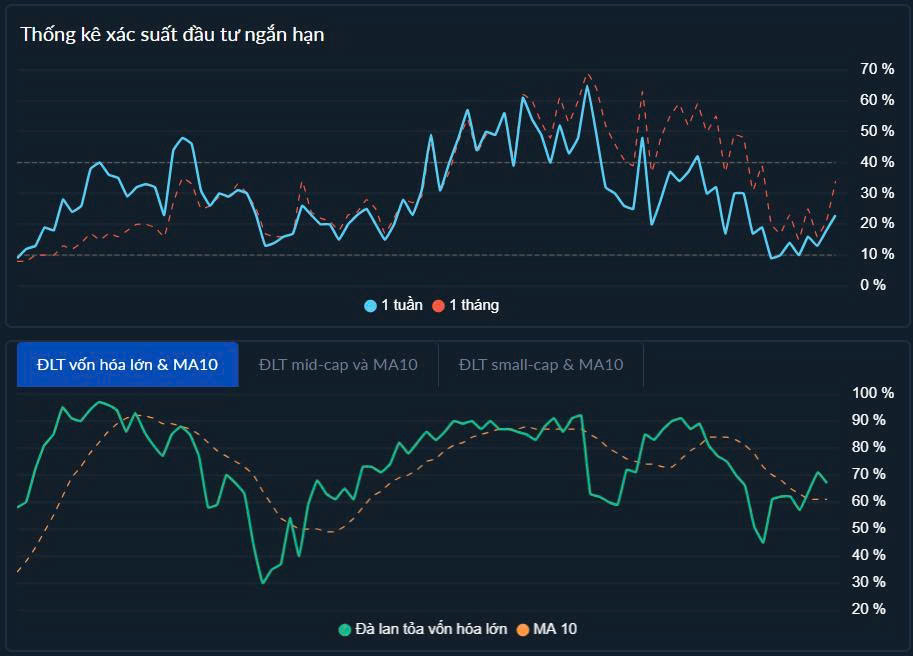913x656 pixels.
Task: Toggle the MA 10 legend text
Action: coord(555,629)
